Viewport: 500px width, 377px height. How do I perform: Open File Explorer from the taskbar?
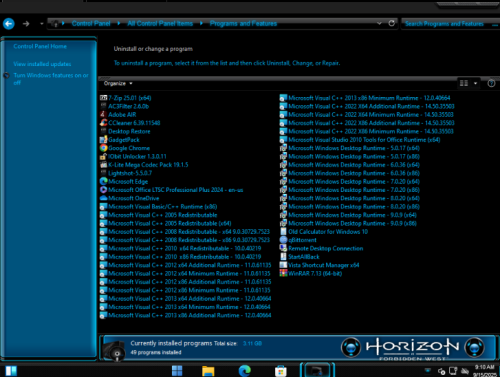tap(208, 370)
